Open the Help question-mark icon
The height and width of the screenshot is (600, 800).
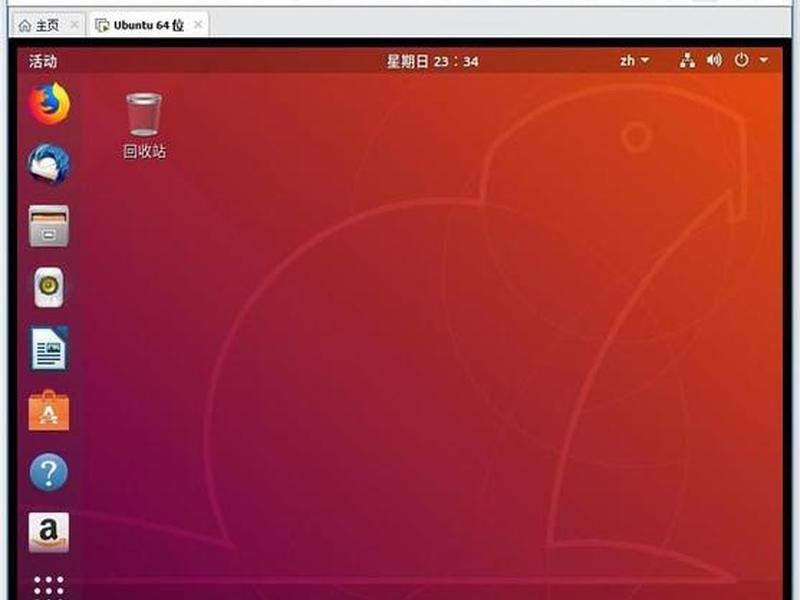(49, 472)
